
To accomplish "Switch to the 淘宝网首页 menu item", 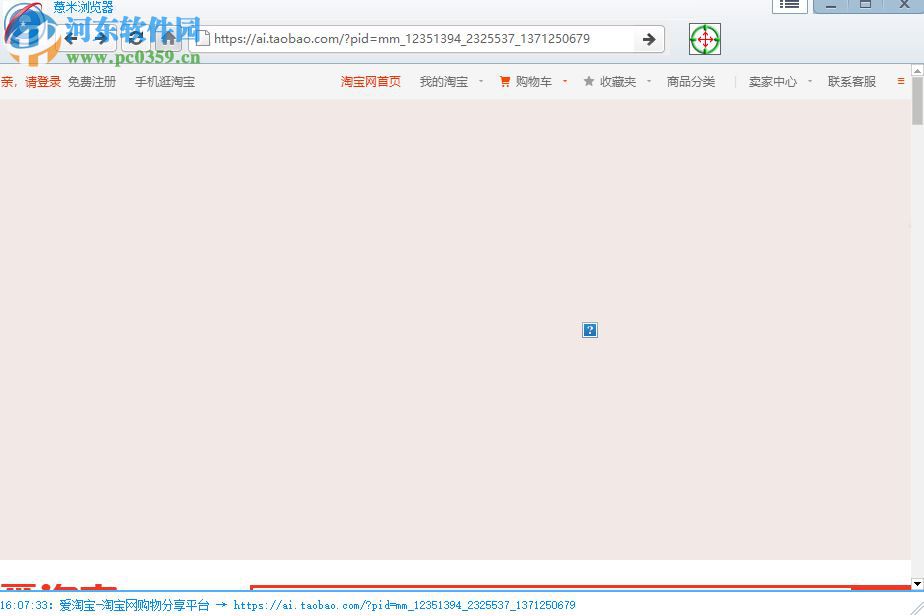I will point(370,81).
